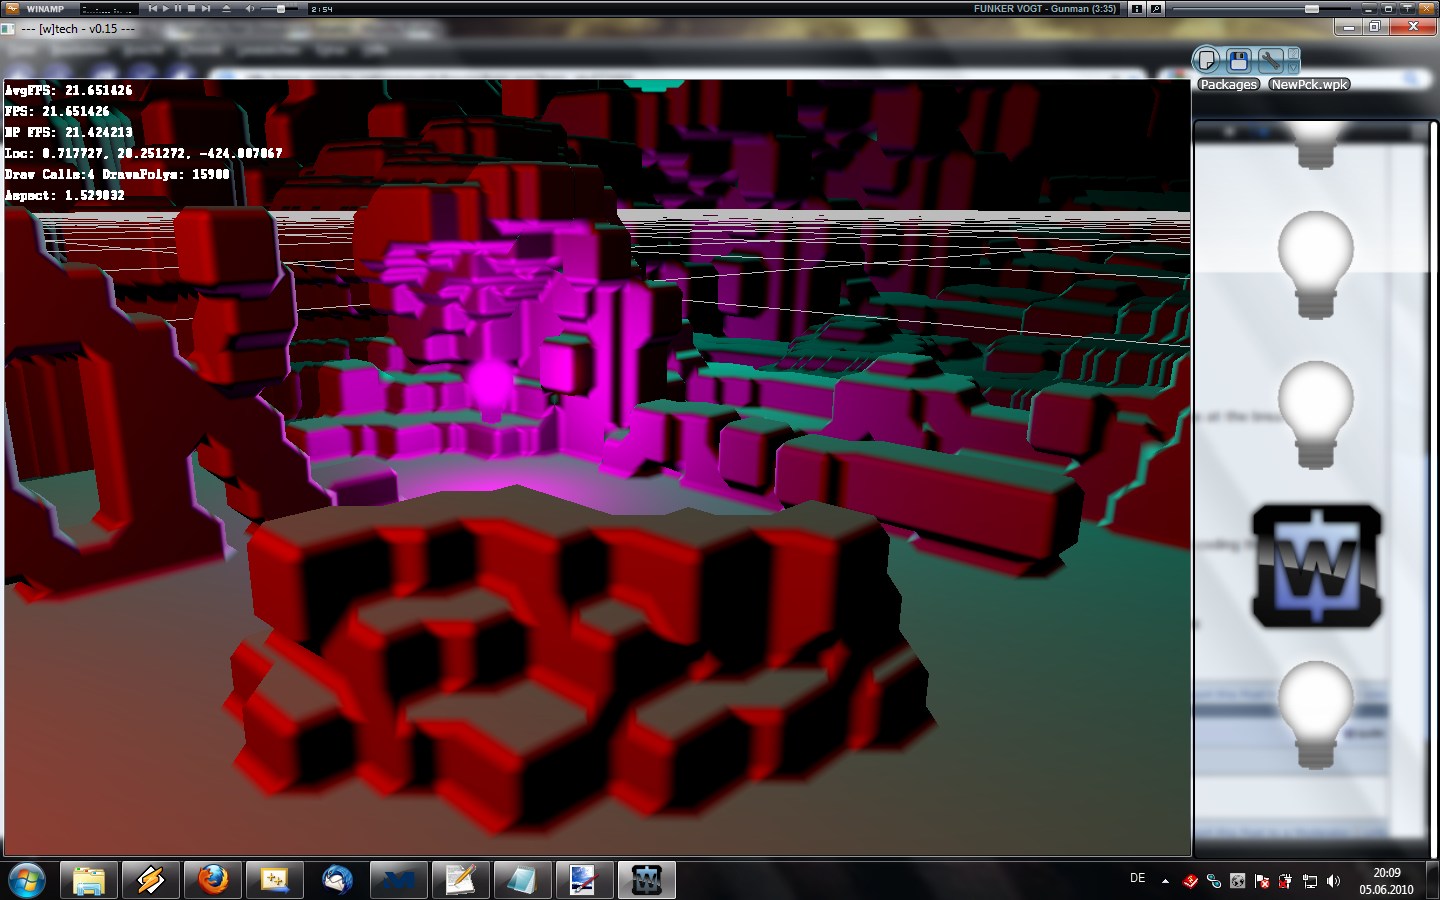The width and height of the screenshot is (1440, 900).
Task: Click the small help question-mark button
Action: pyautogui.click(x=1293, y=53)
